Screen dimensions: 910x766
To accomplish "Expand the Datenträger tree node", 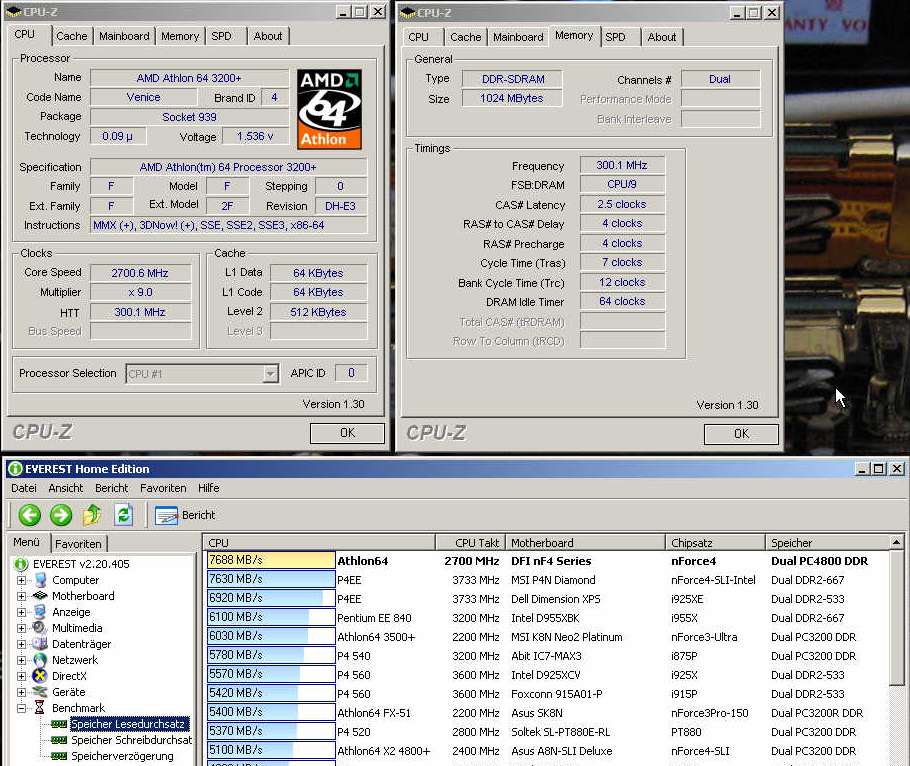I will pyautogui.click(x=21, y=644).
